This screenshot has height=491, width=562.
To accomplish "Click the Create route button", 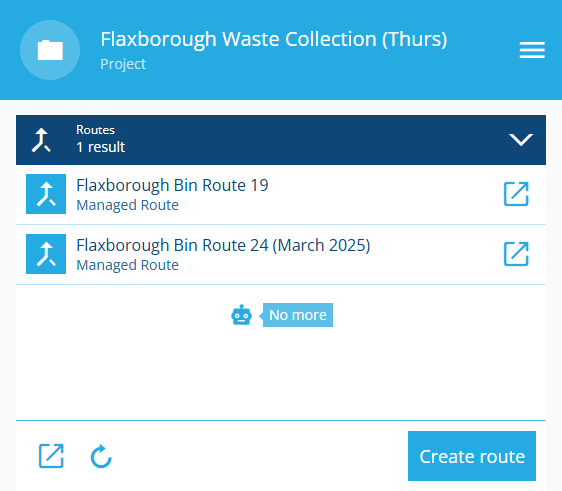I will click(x=472, y=456).
